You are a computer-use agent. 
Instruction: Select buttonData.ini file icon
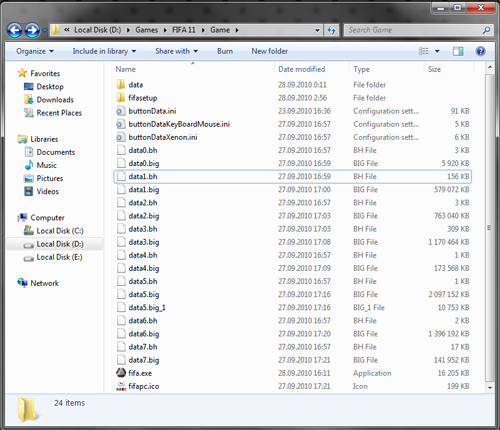point(121,111)
